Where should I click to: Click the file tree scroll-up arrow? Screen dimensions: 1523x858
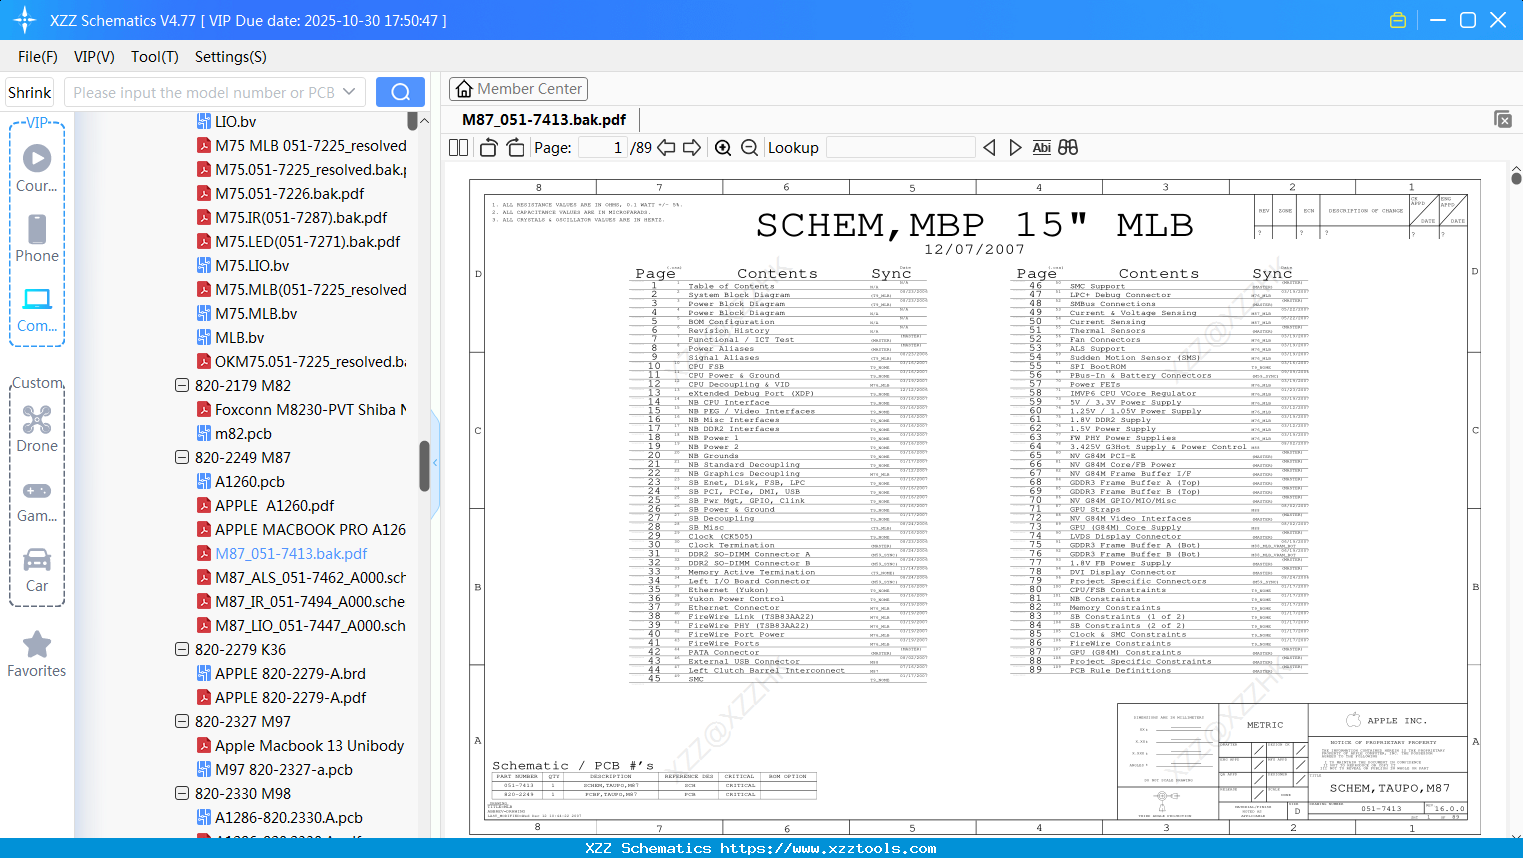click(424, 121)
